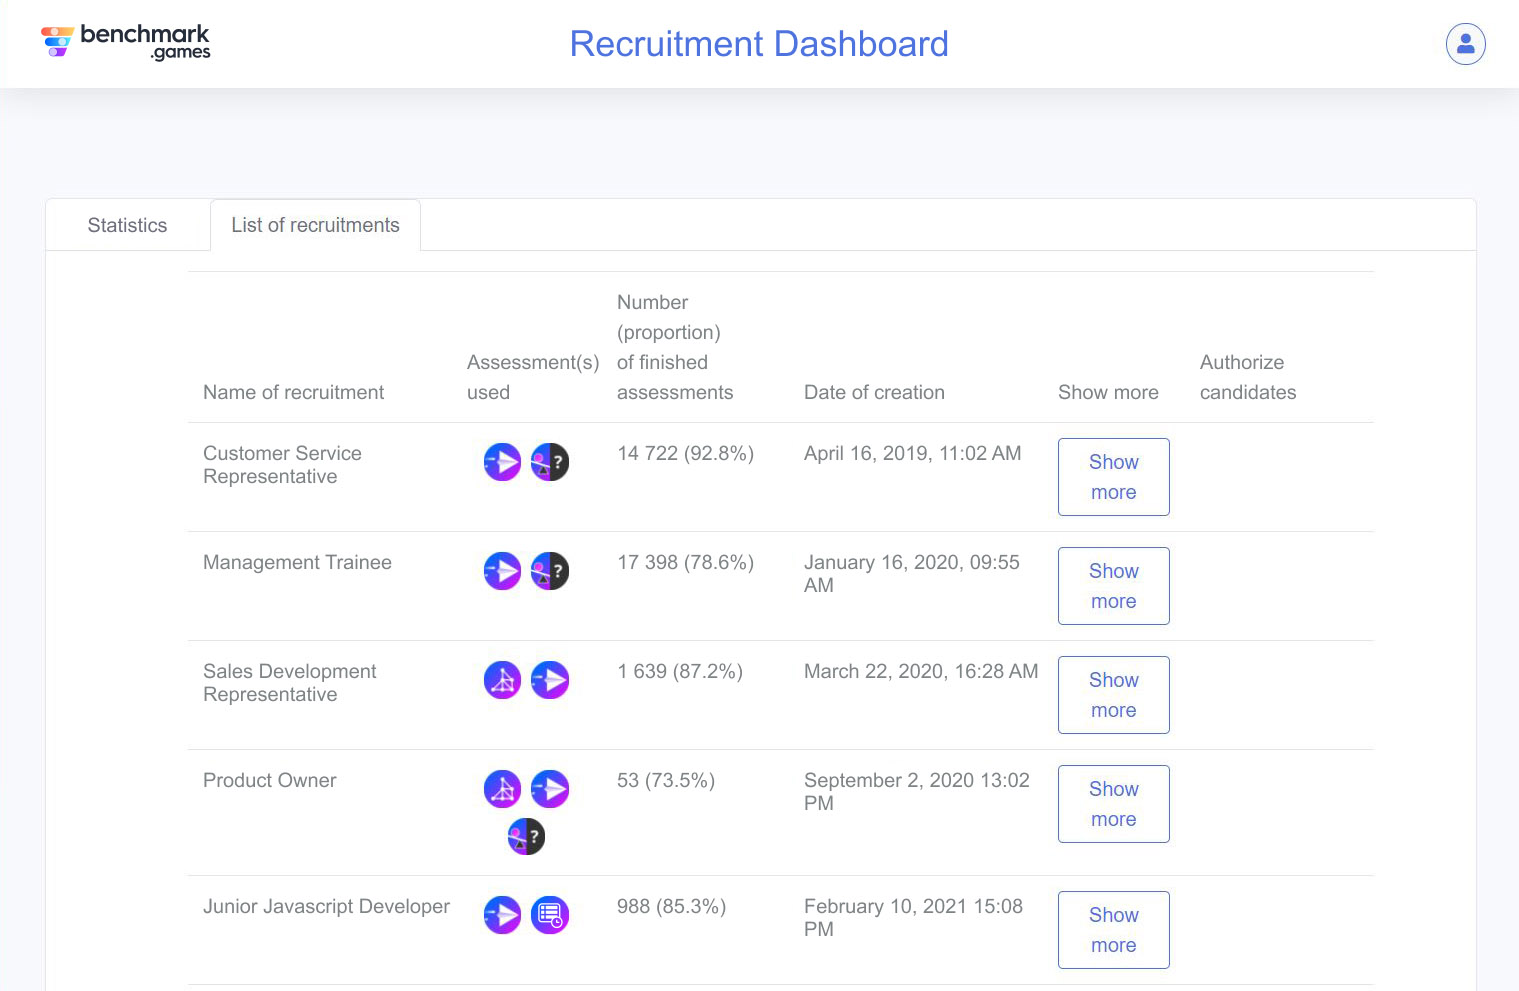Click the benchmark.games logo

tap(126, 42)
